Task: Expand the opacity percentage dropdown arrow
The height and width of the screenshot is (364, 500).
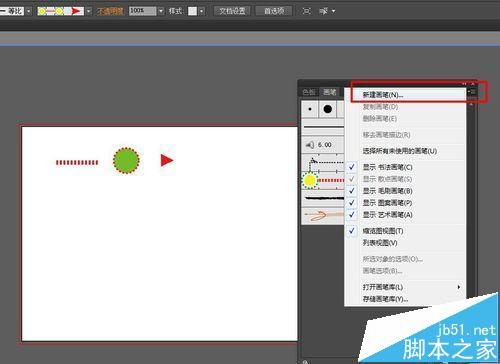Action: click(161, 11)
